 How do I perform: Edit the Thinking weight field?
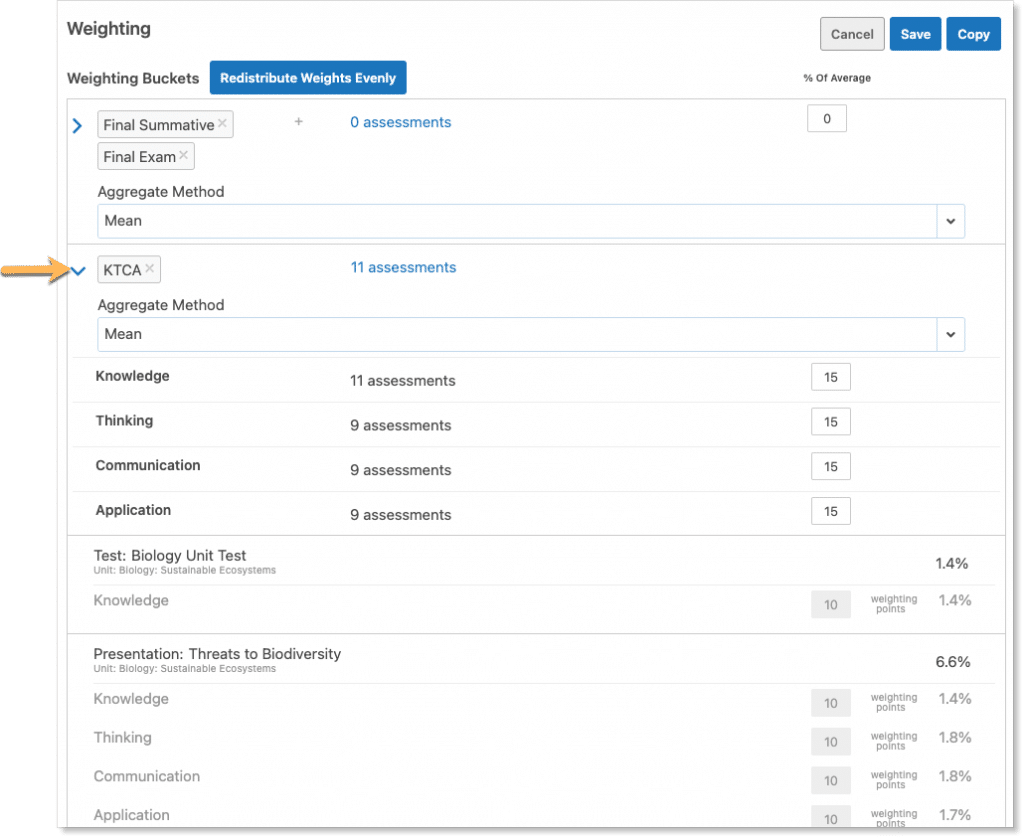tap(831, 422)
